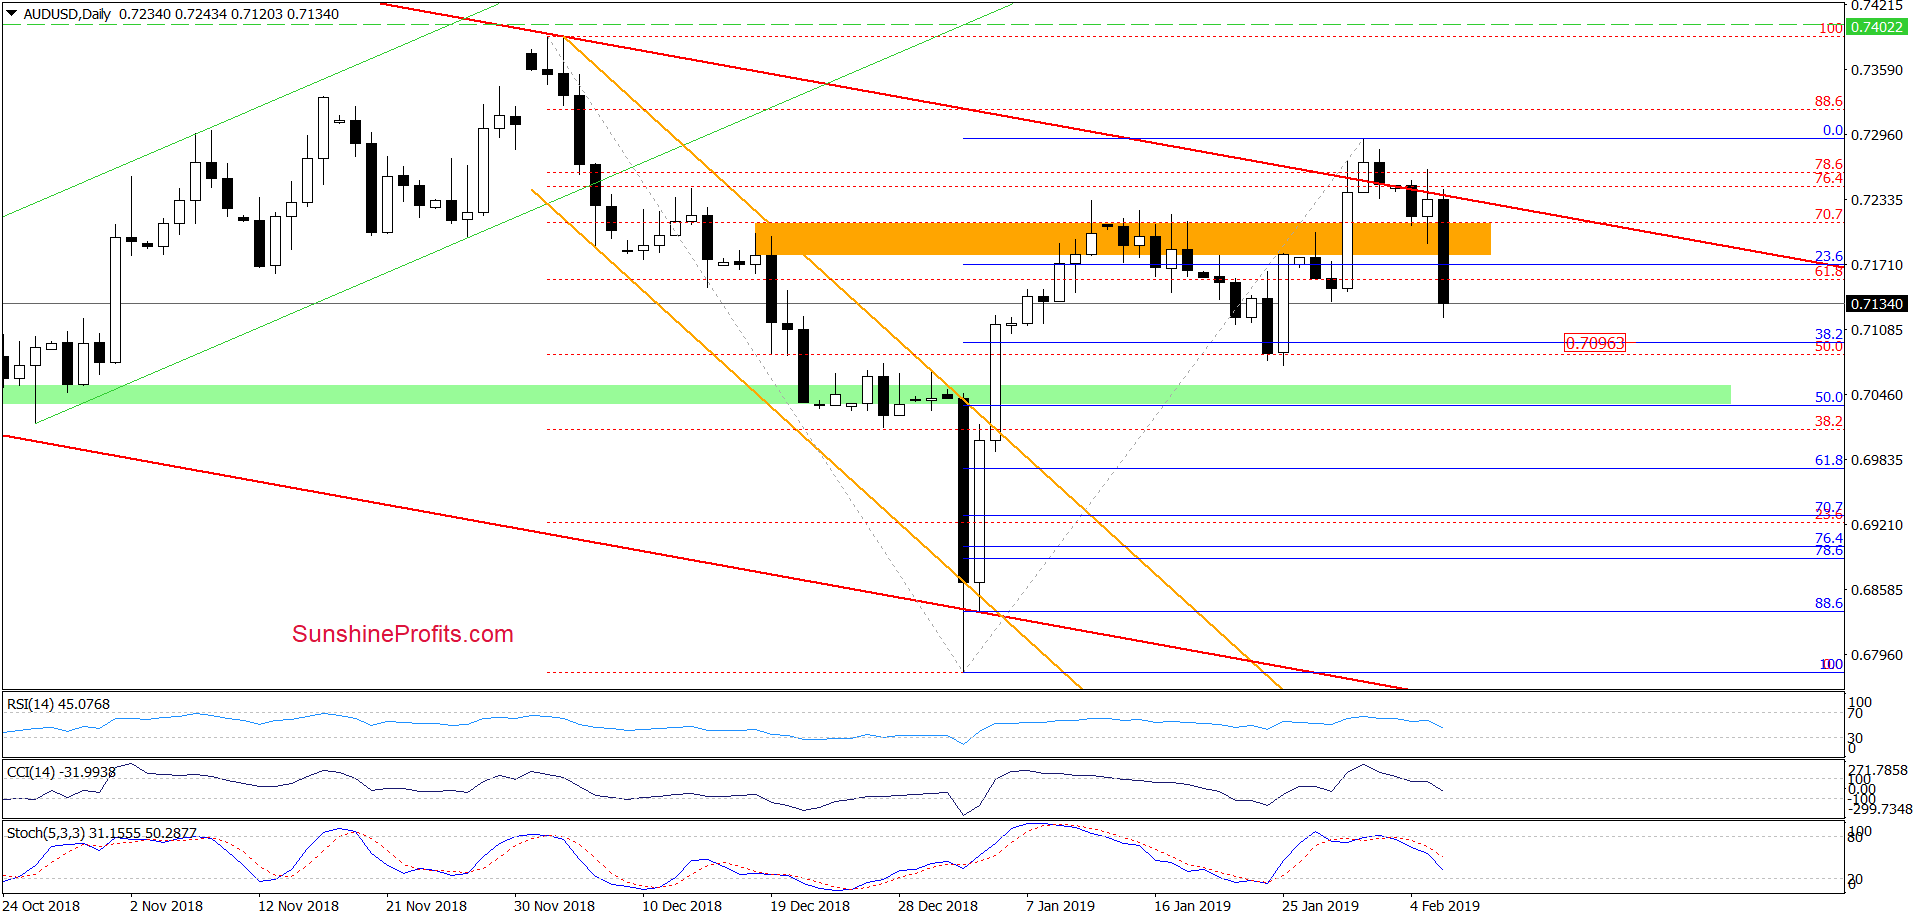Click the 24 Oct 2018 date label

click(x=41, y=906)
